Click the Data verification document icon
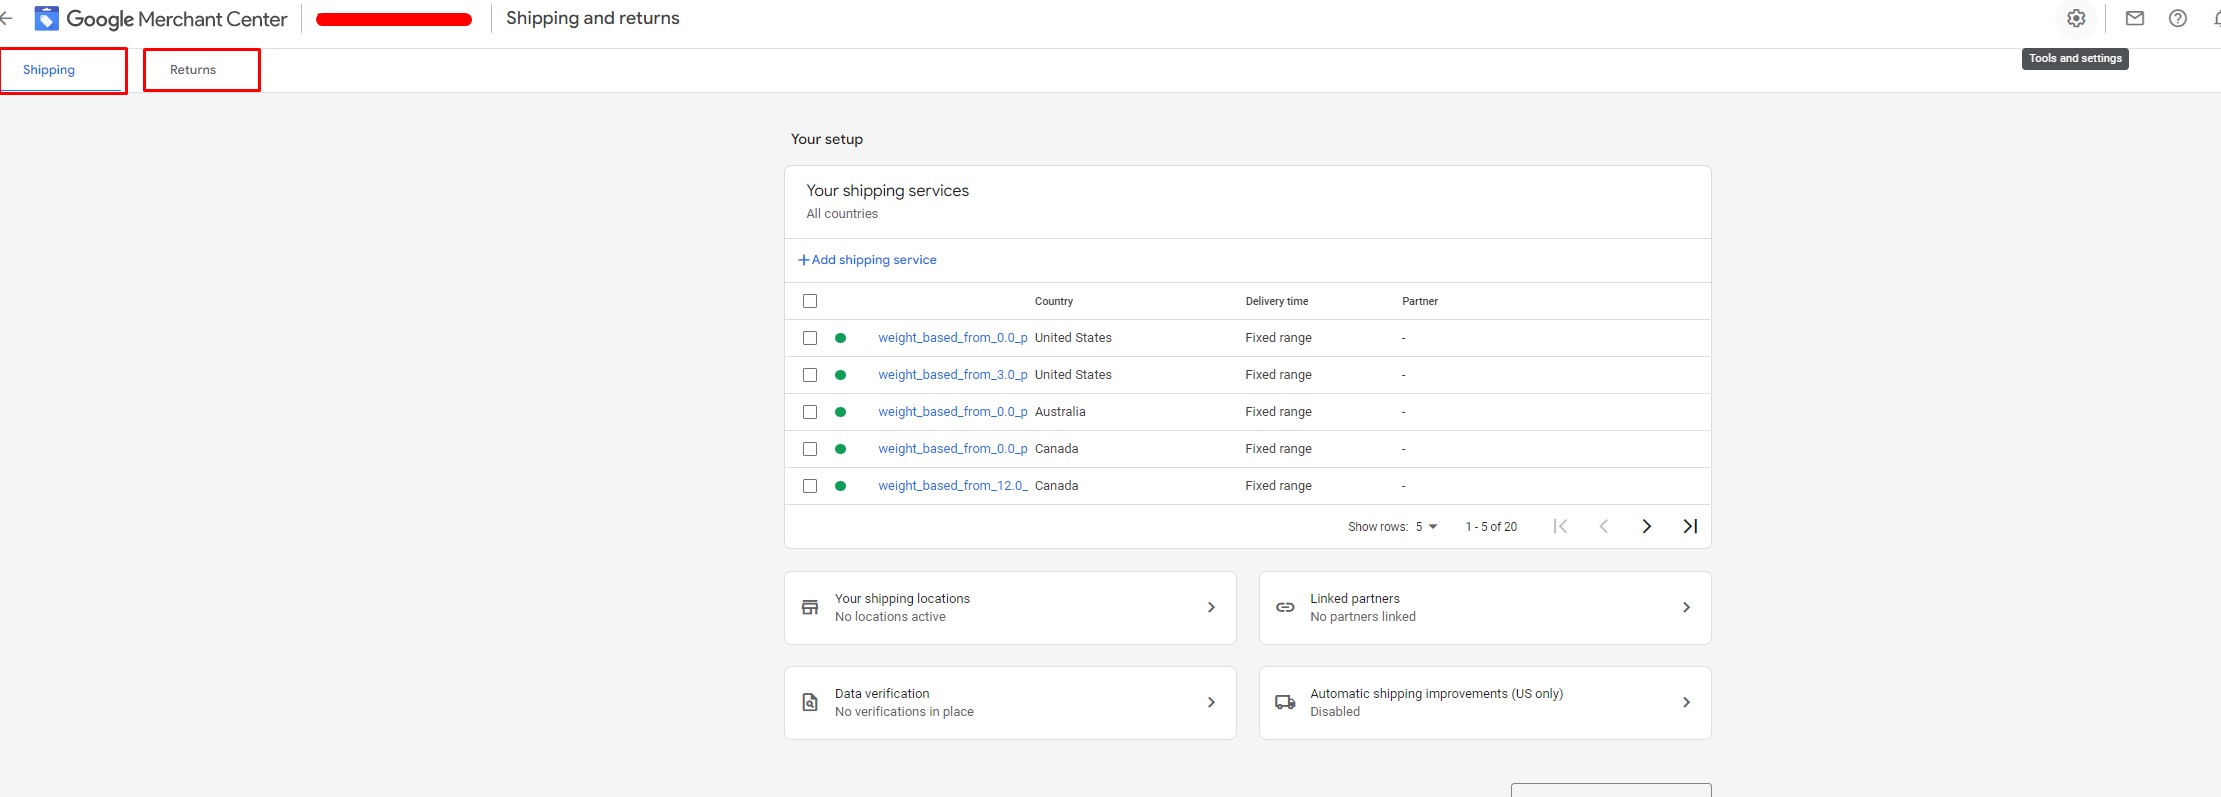Screen dimensions: 2221x797 pos(810,702)
